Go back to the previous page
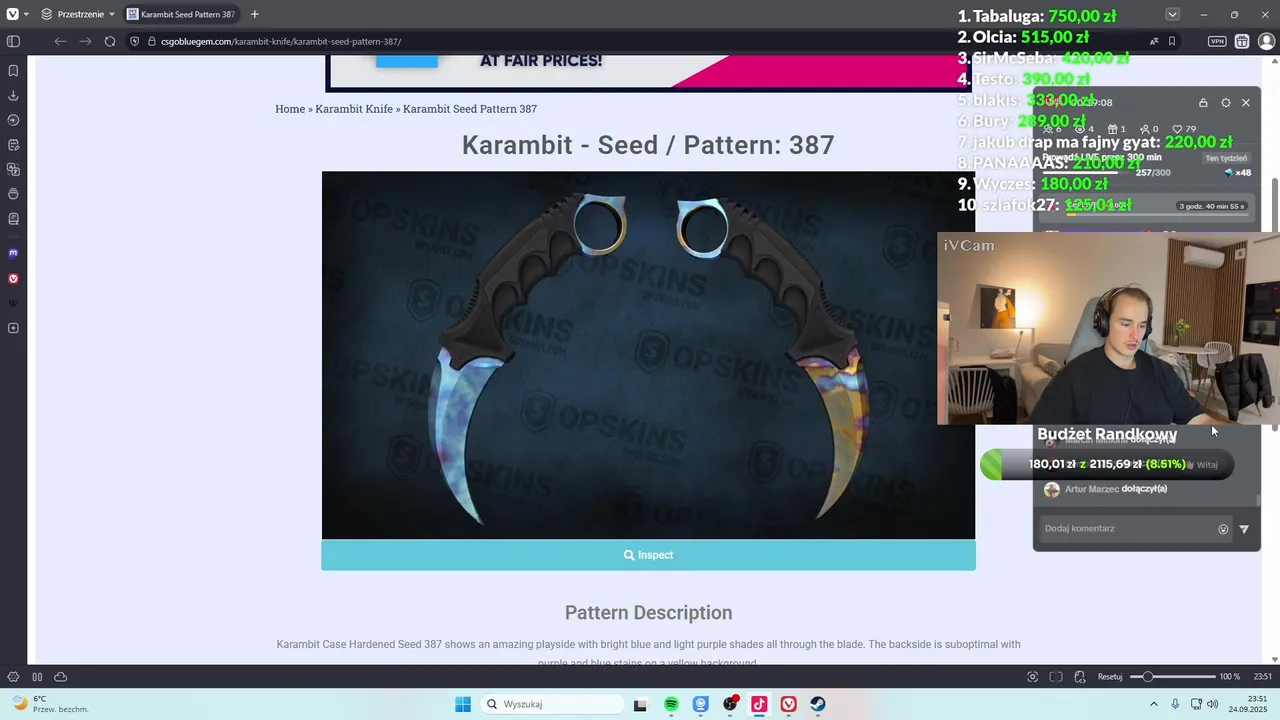Screen dimensions: 1280x720 60,41
